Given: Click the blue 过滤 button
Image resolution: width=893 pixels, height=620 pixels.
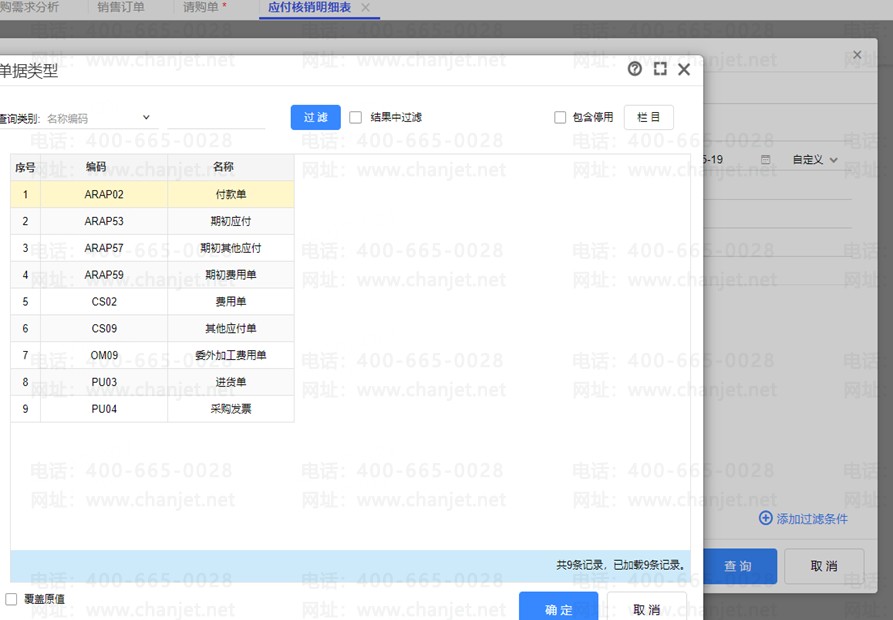Looking at the screenshot, I should pos(315,117).
